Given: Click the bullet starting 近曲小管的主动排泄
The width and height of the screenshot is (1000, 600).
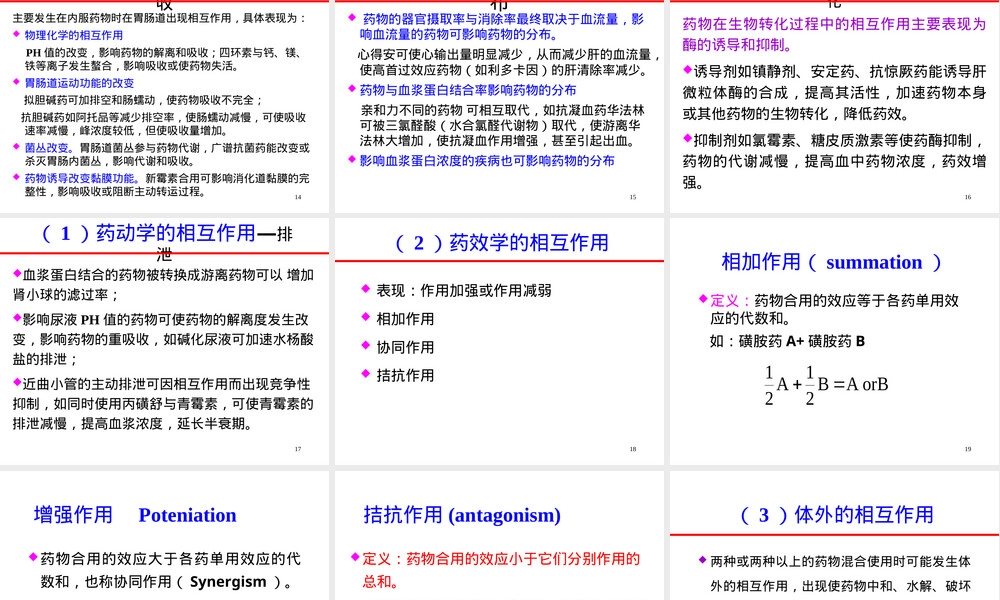Looking at the screenshot, I should point(163,404).
